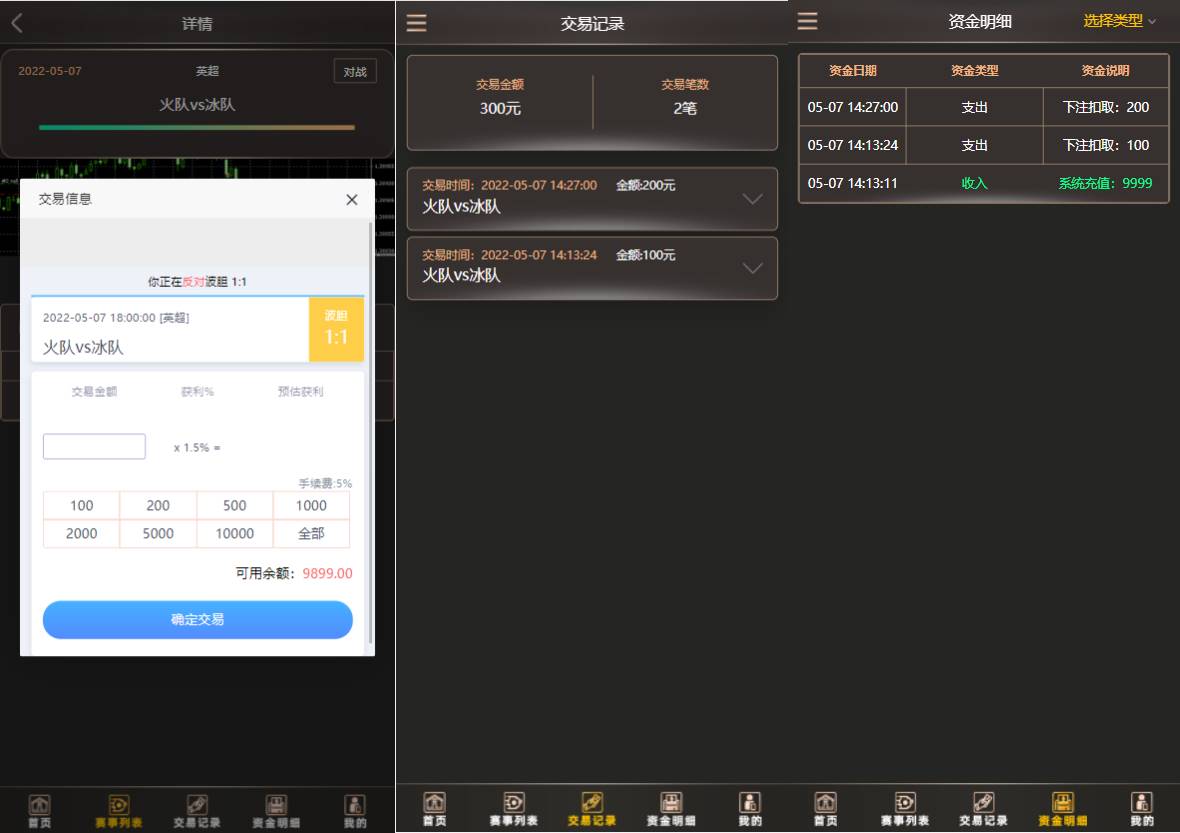1180x833 pixels.
Task: Open 交易记录 icon in 详情 screen nav
Action: (x=197, y=812)
